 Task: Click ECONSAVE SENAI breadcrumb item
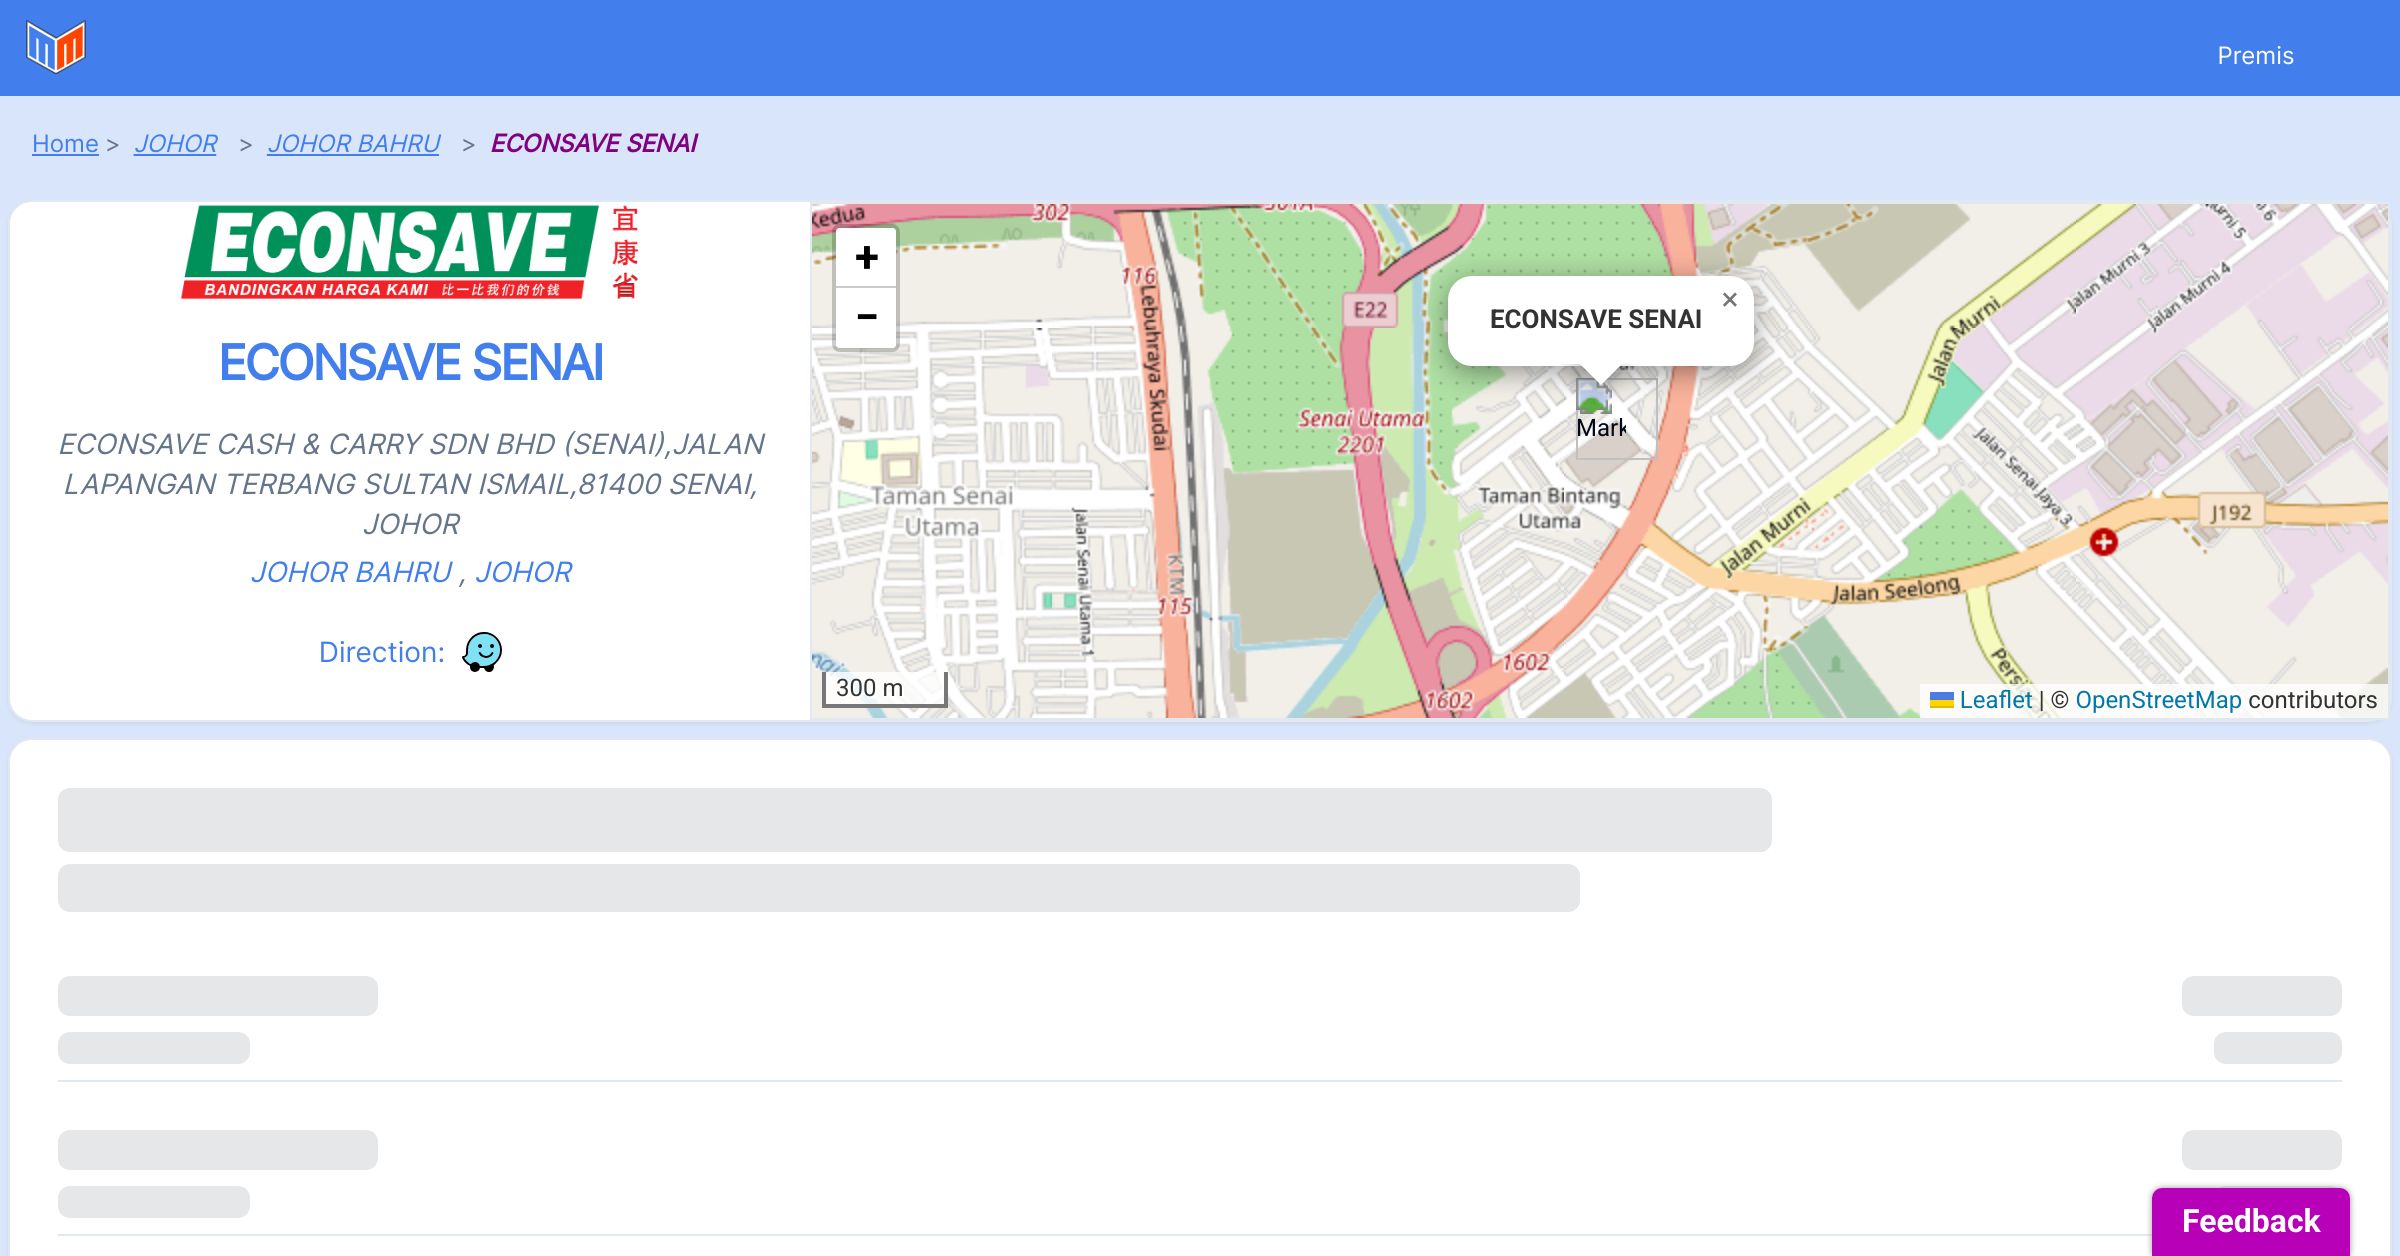point(594,144)
